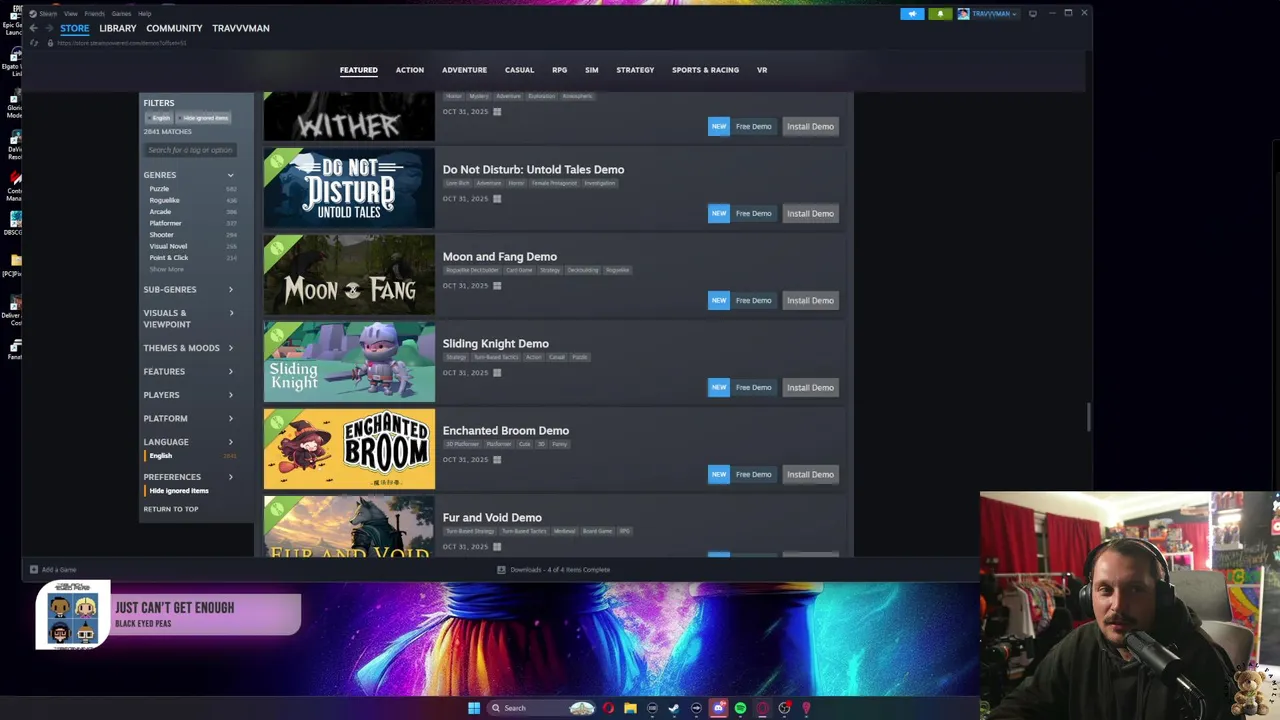Screen dimensions: 1280x720
Task: Click the Epic Games Launcher desktop icon
Action: 14,20
